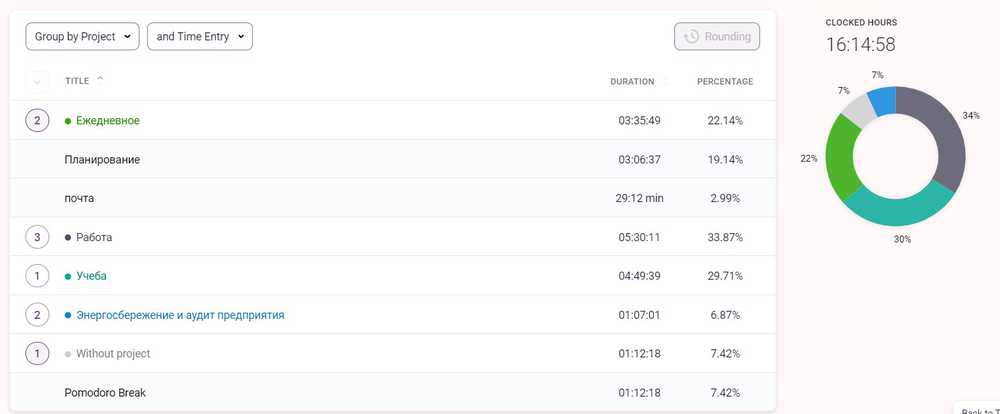Expand the Учеба group count badge
This screenshot has height=414, width=1000.
coord(38,276)
